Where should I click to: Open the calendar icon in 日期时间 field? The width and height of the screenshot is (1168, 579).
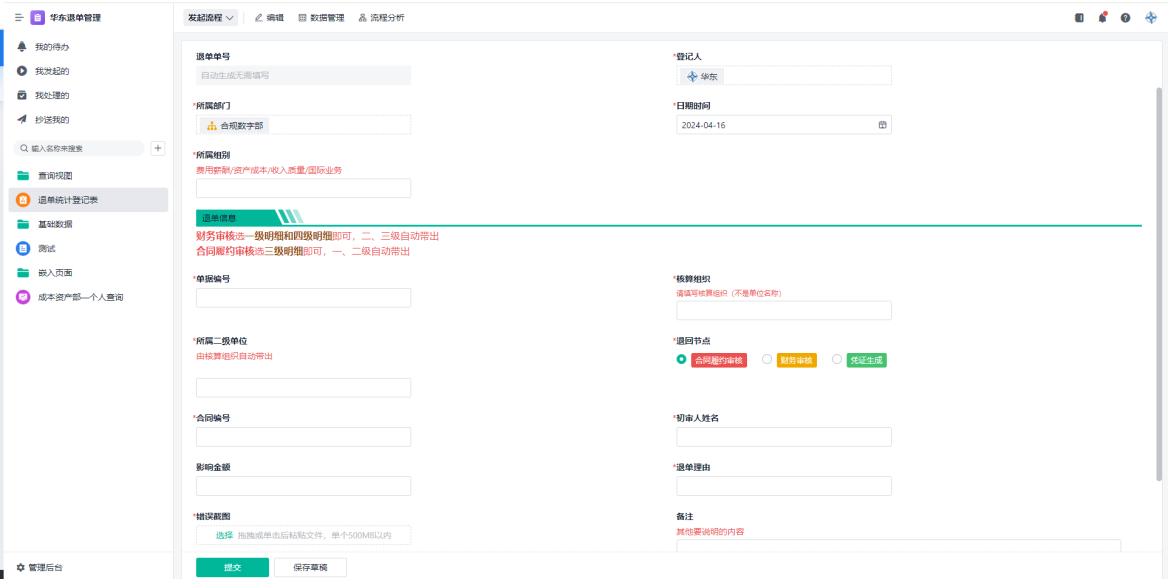pyautogui.click(x=882, y=125)
